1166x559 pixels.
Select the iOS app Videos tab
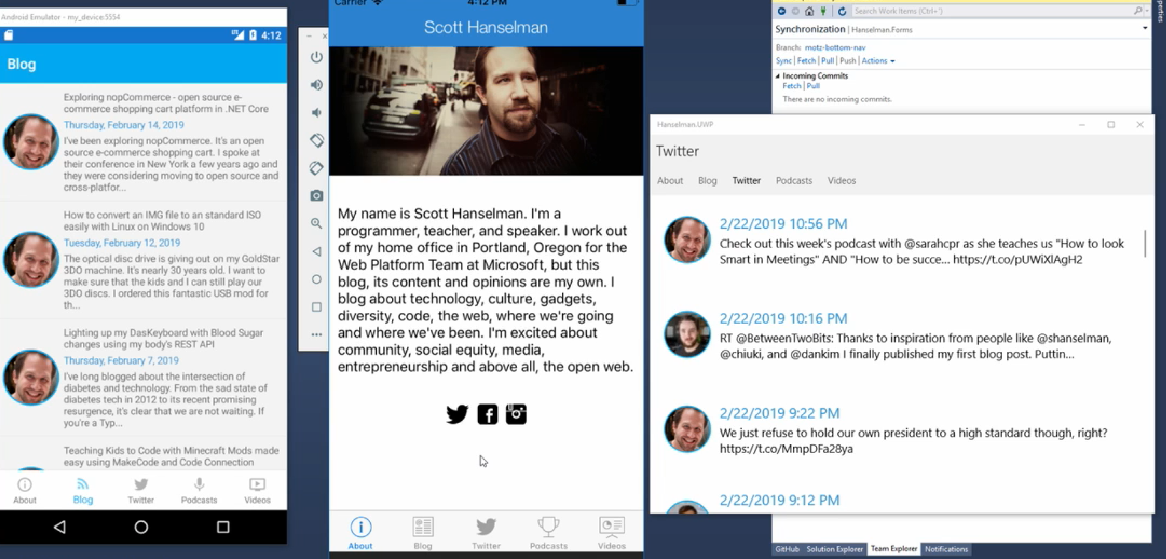point(612,533)
